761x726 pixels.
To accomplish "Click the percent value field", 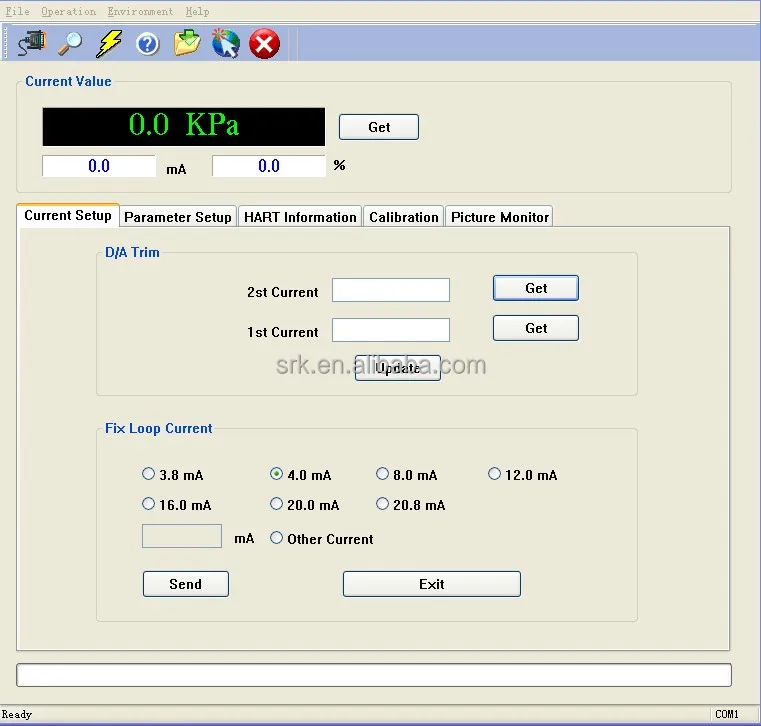I will click(x=269, y=166).
